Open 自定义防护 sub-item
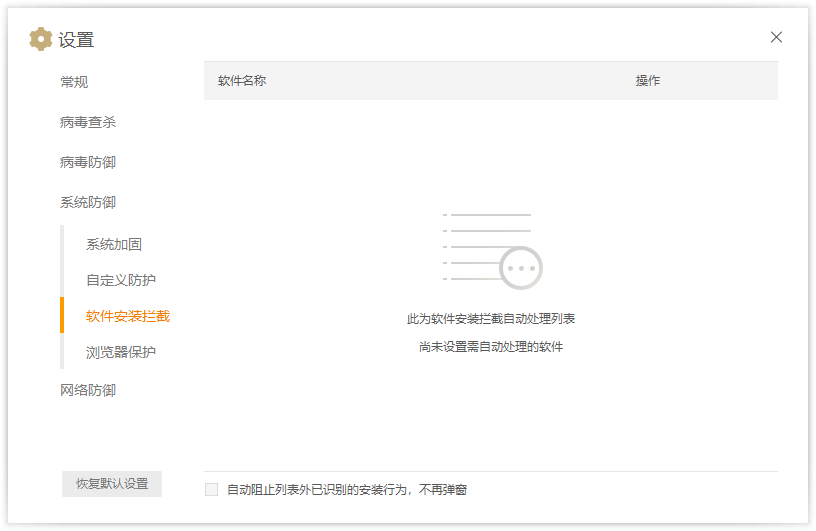The image size is (816, 531). [121, 280]
